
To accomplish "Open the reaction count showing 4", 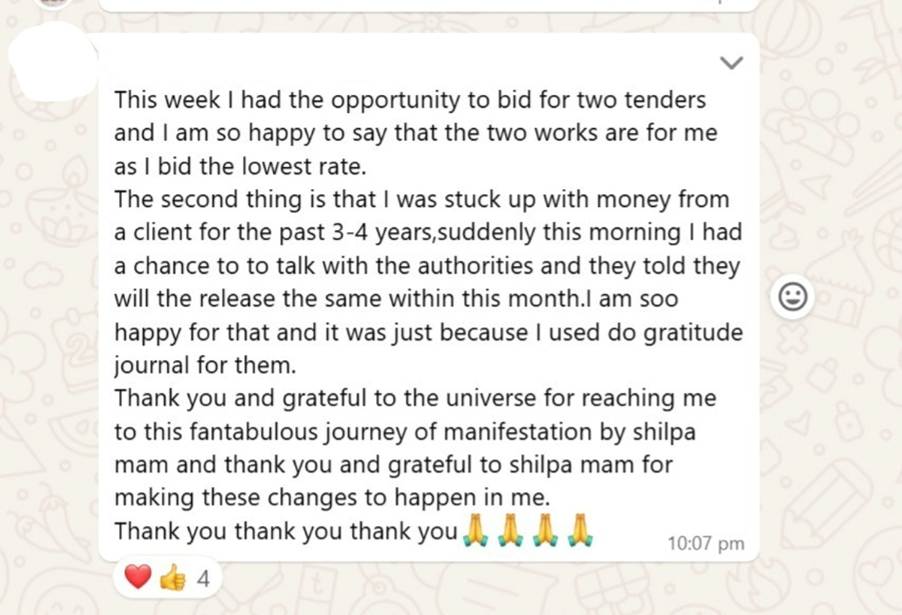I will (x=203, y=578).
